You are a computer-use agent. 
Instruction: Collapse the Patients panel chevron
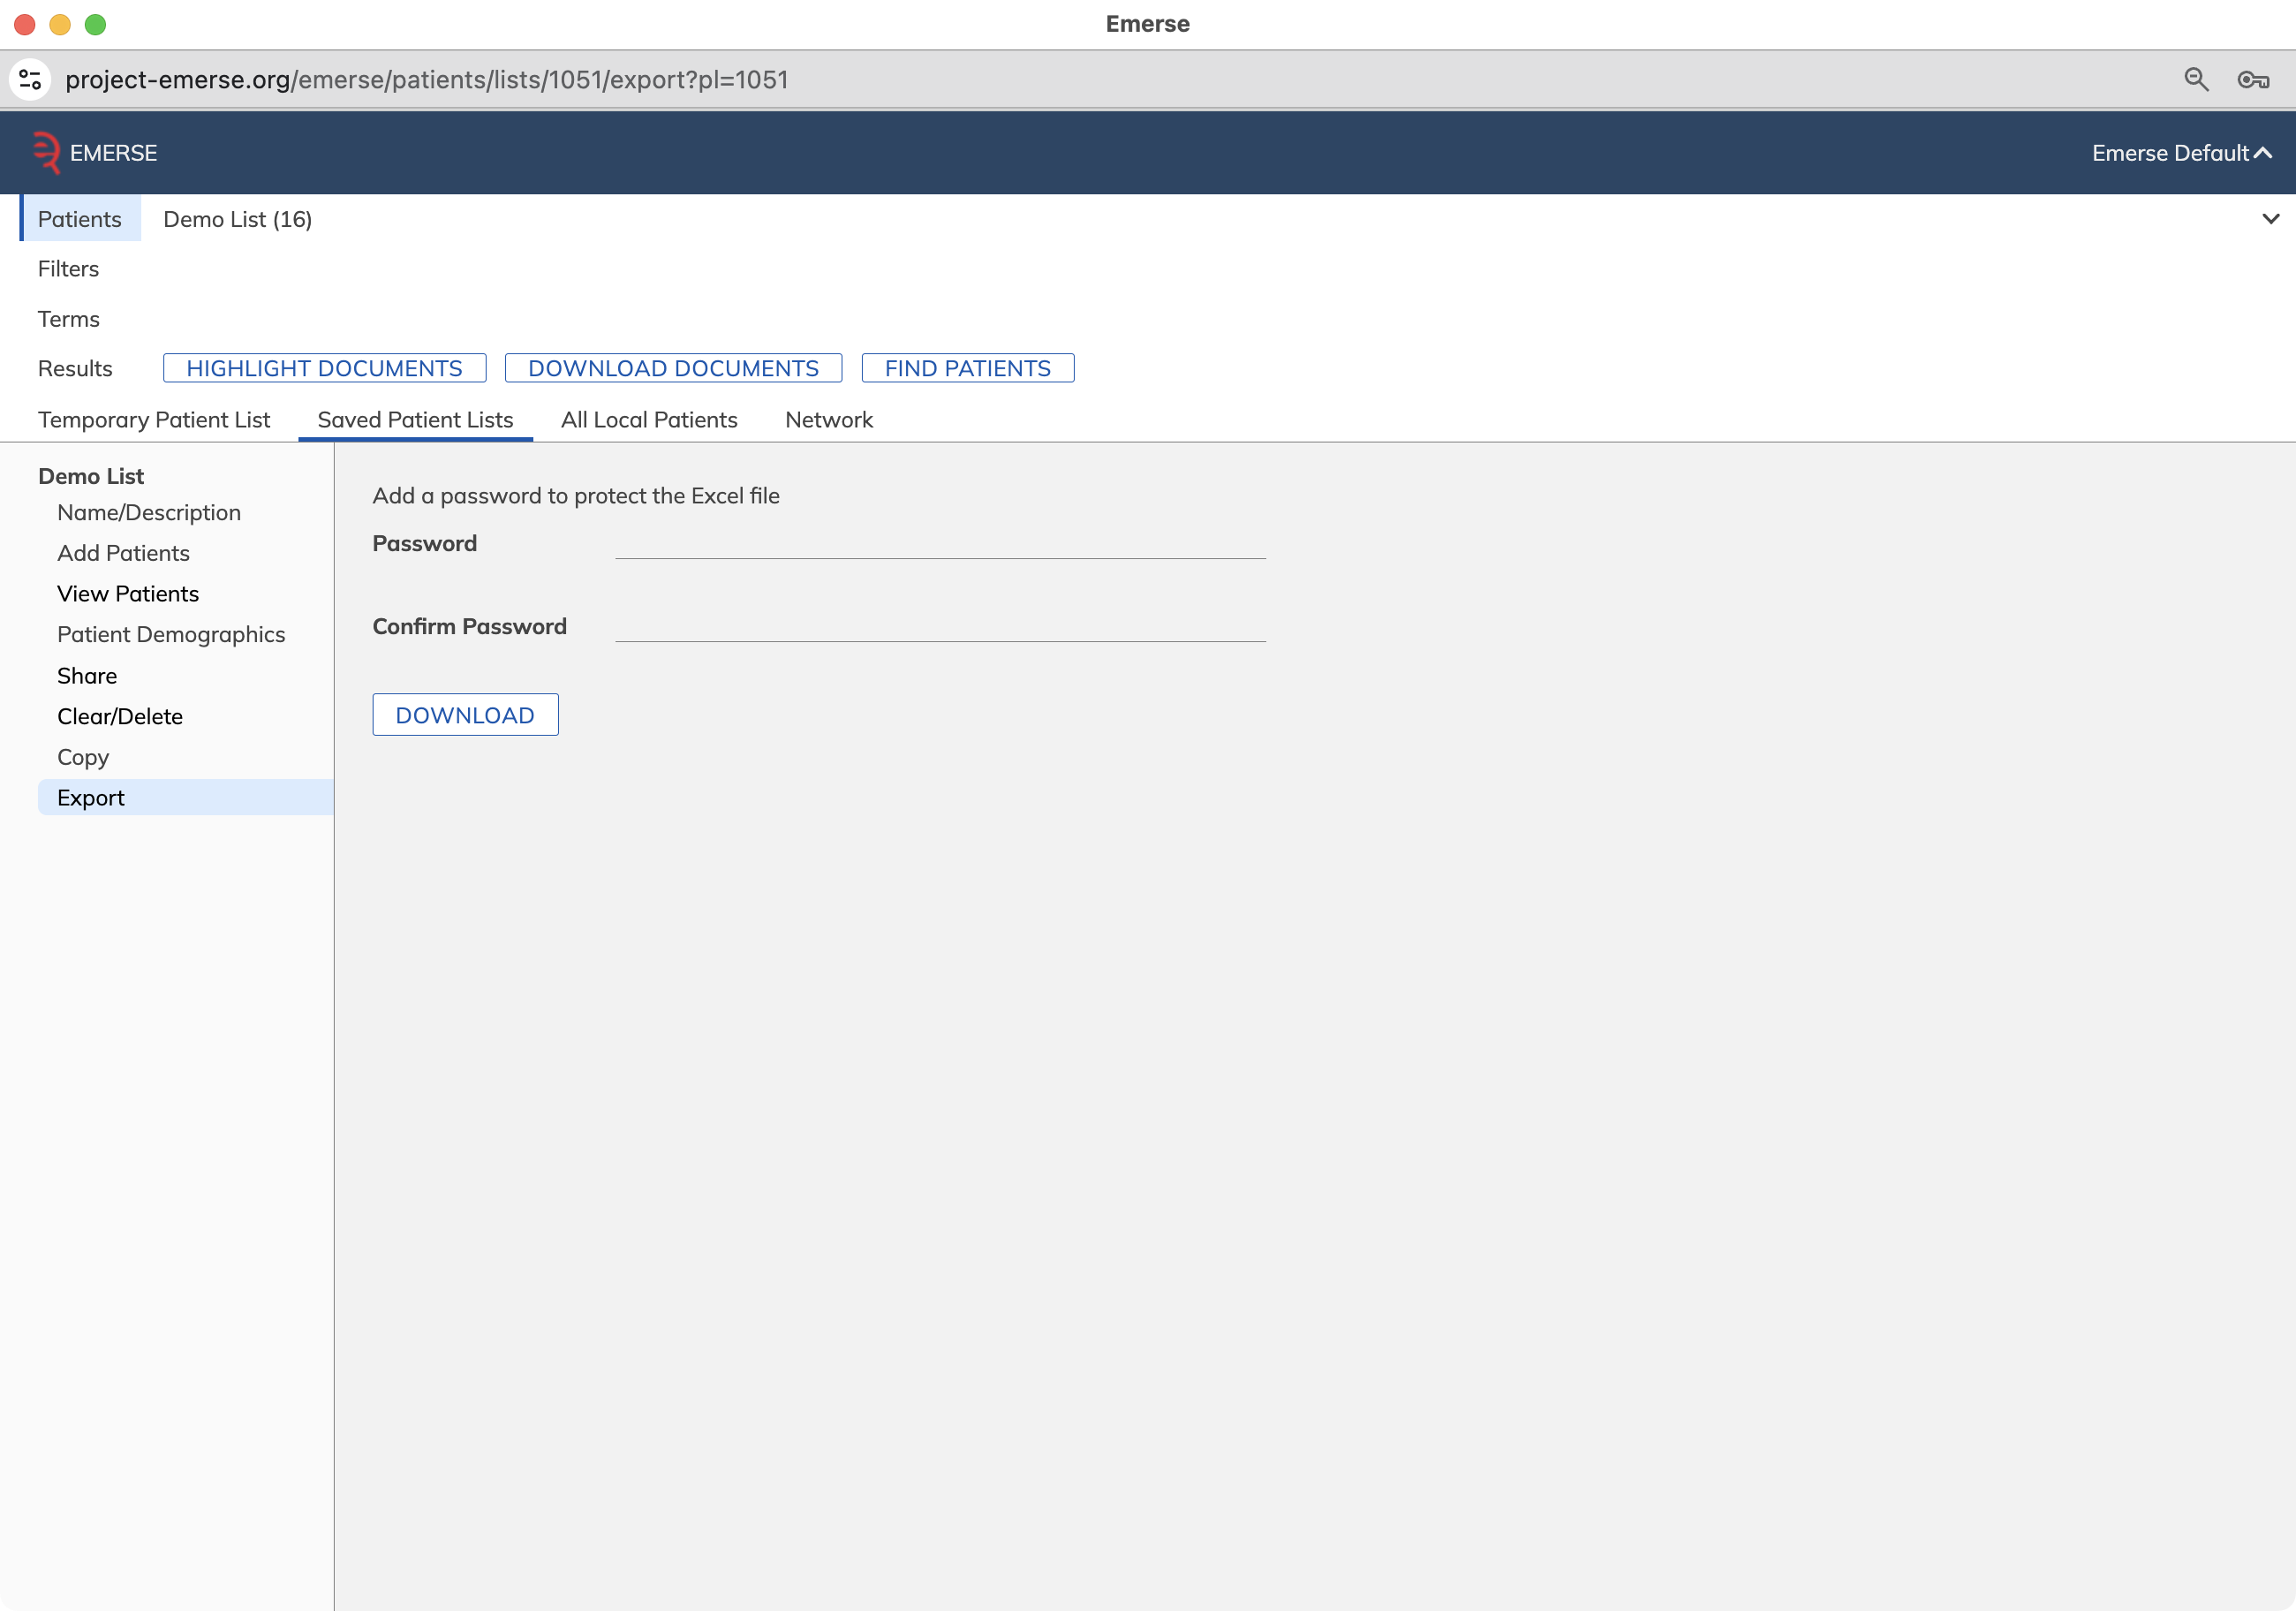(2270, 219)
